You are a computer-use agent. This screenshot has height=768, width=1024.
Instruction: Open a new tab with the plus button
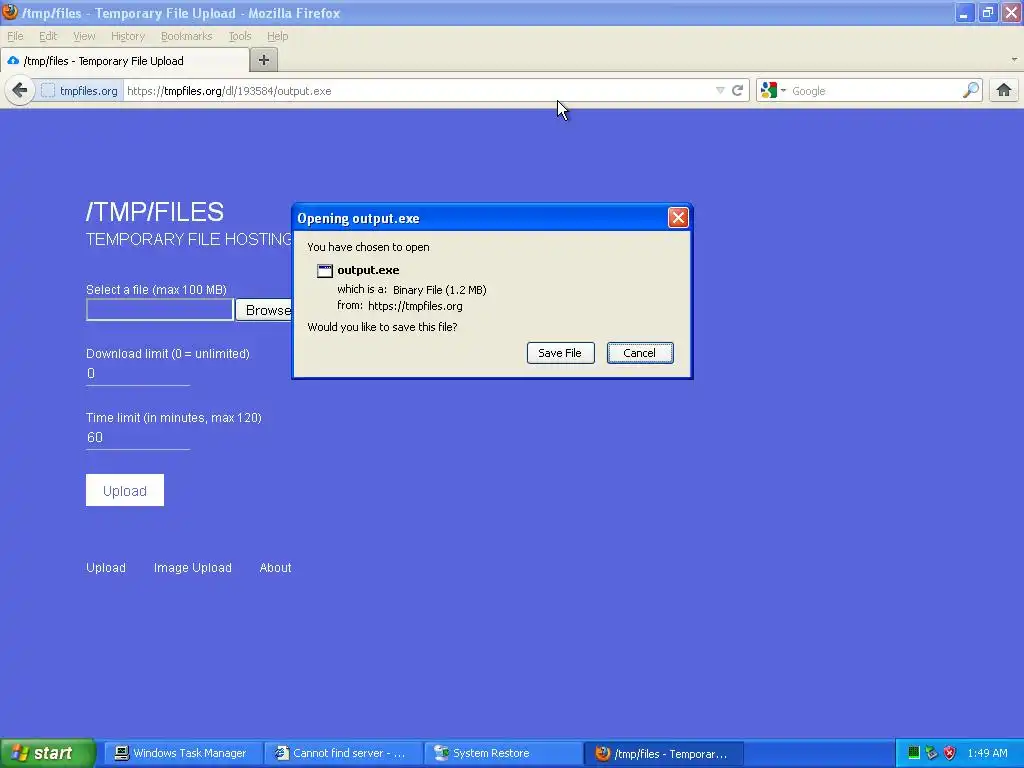[264, 60]
